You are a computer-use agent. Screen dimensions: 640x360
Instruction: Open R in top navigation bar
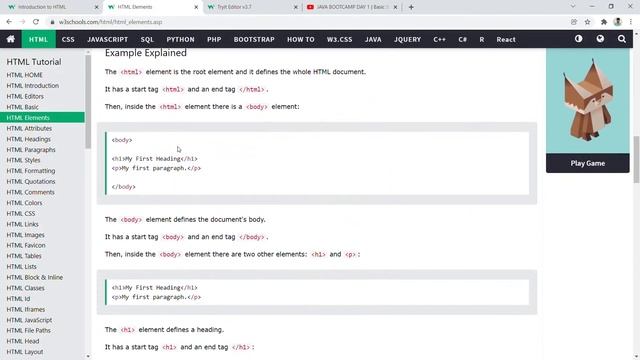pyautogui.click(x=482, y=39)
